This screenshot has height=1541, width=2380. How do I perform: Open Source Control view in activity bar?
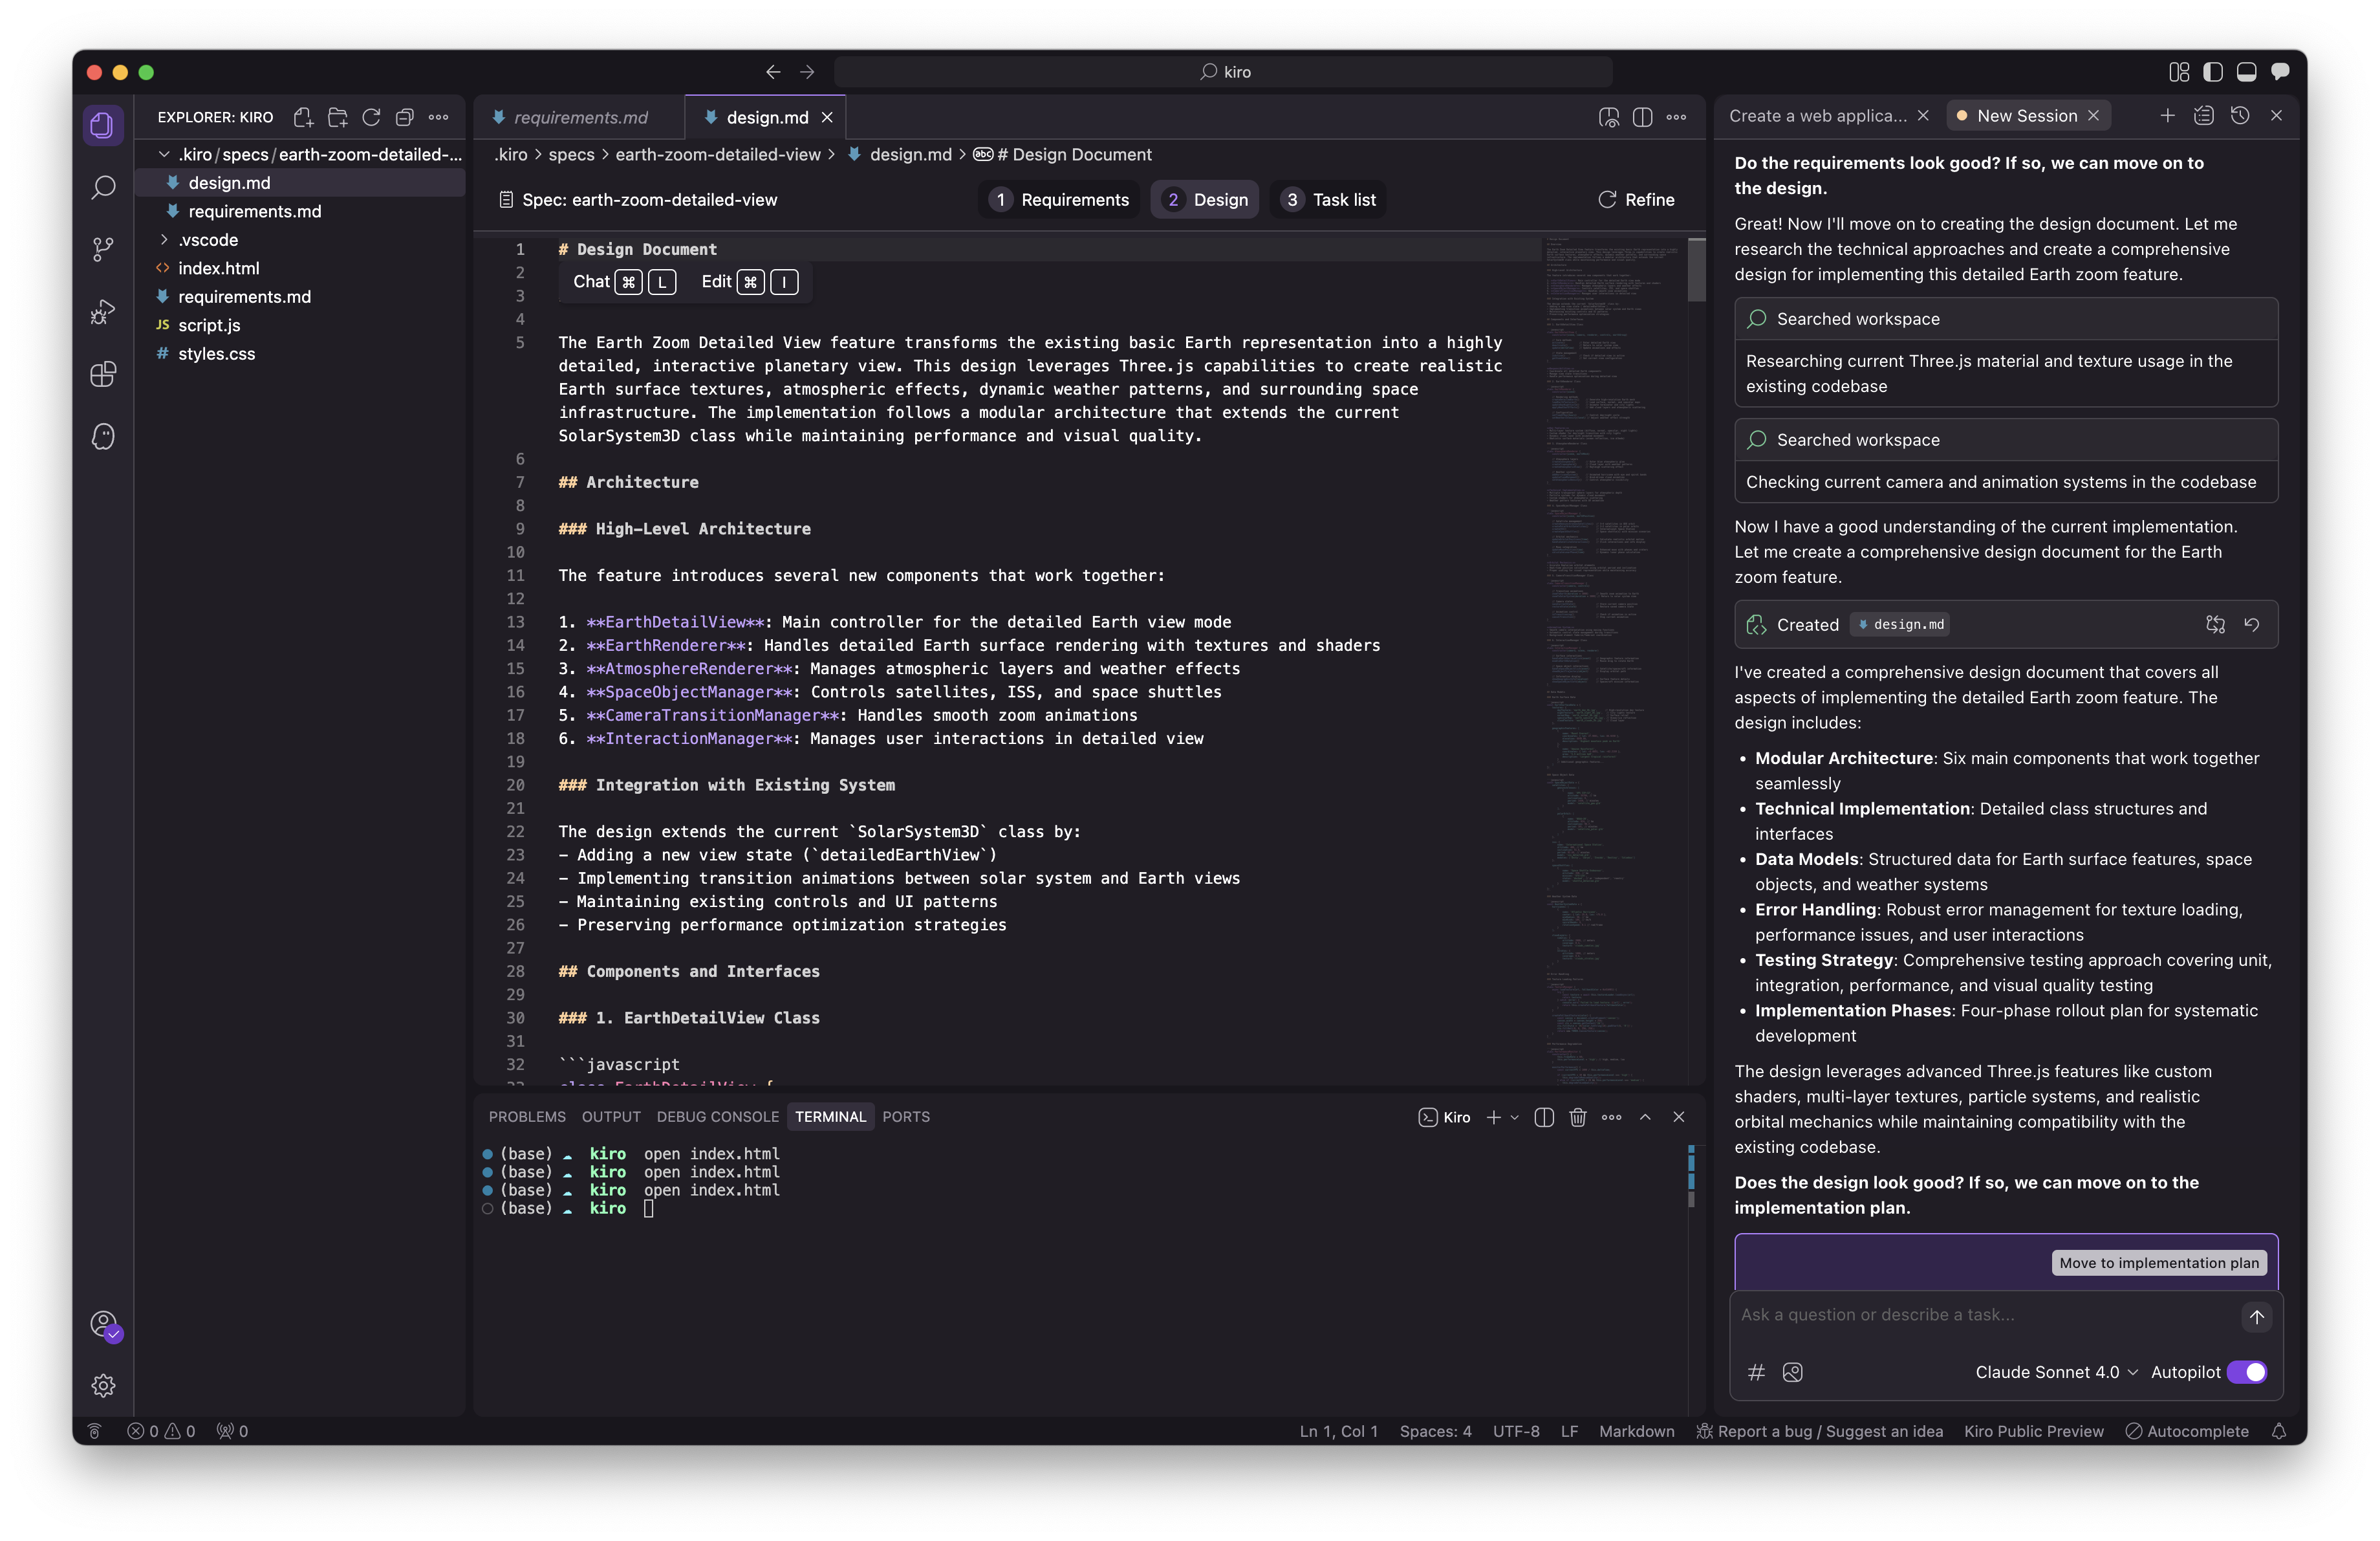103,249
